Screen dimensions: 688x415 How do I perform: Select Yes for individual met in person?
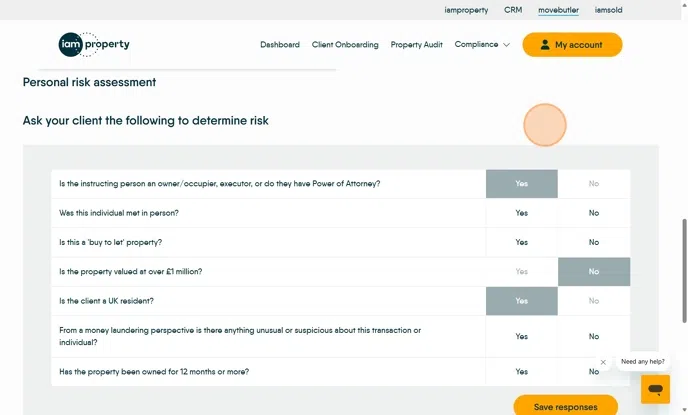(521, 213)
